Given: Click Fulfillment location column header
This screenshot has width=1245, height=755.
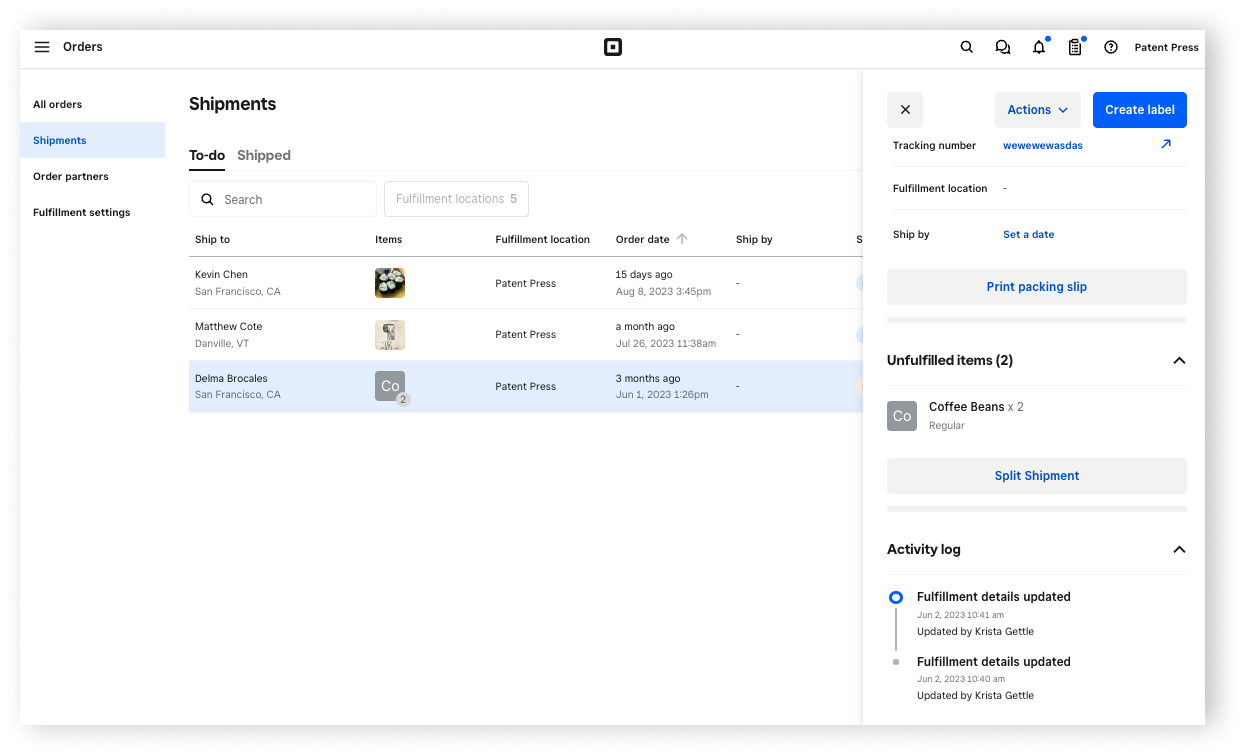Looking at the screenshot, I should [x=542, y=240].
